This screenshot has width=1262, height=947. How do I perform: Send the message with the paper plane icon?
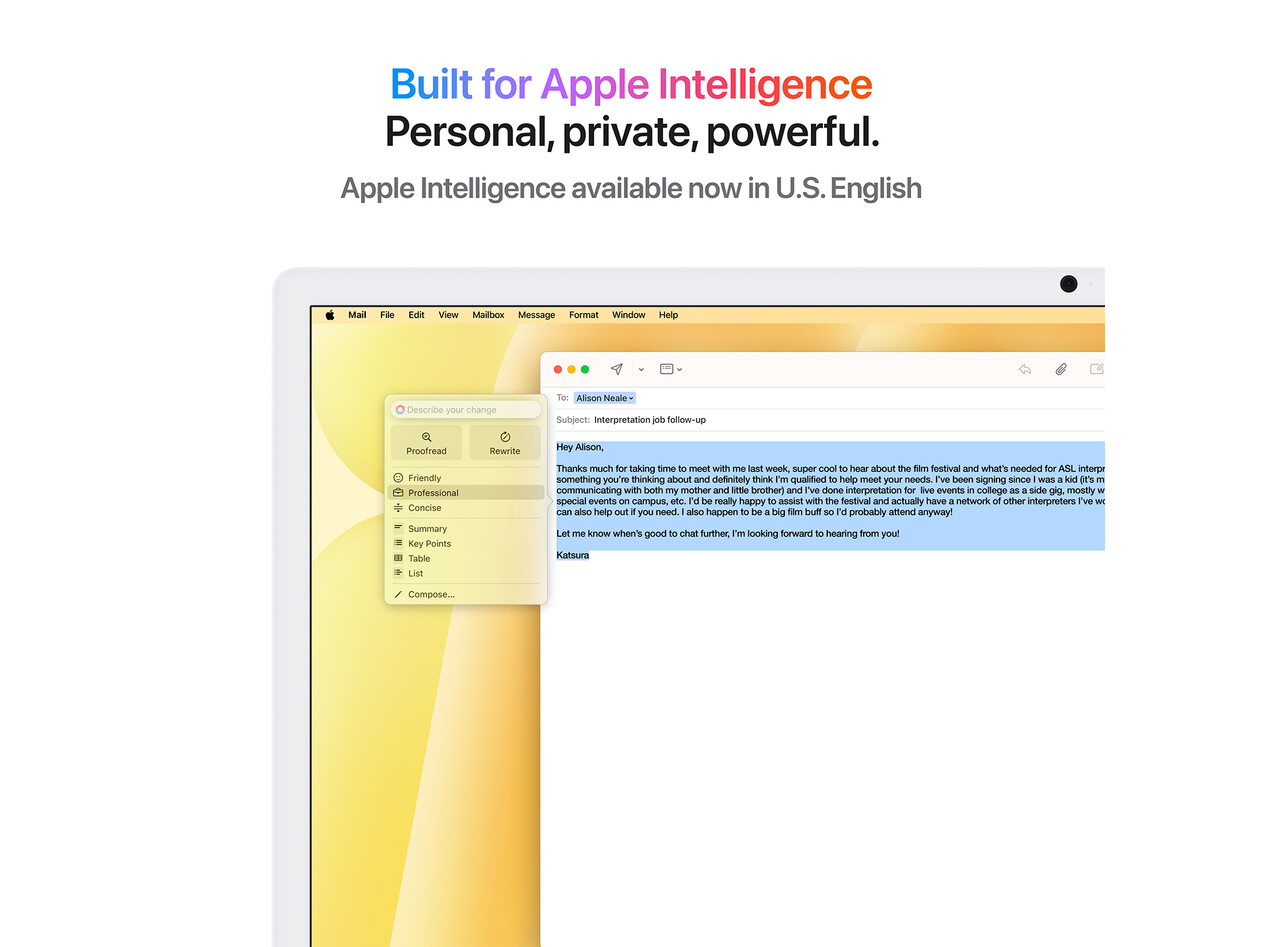pyautogui.click(x=616, y=369)
